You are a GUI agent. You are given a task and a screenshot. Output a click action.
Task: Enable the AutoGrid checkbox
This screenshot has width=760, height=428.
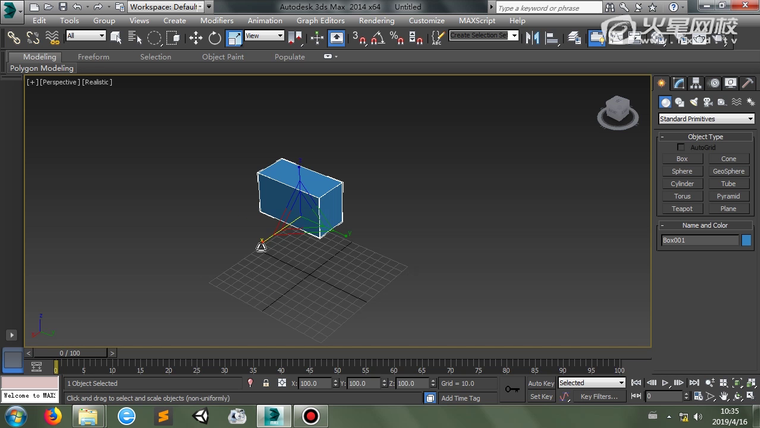click(682, 147)
